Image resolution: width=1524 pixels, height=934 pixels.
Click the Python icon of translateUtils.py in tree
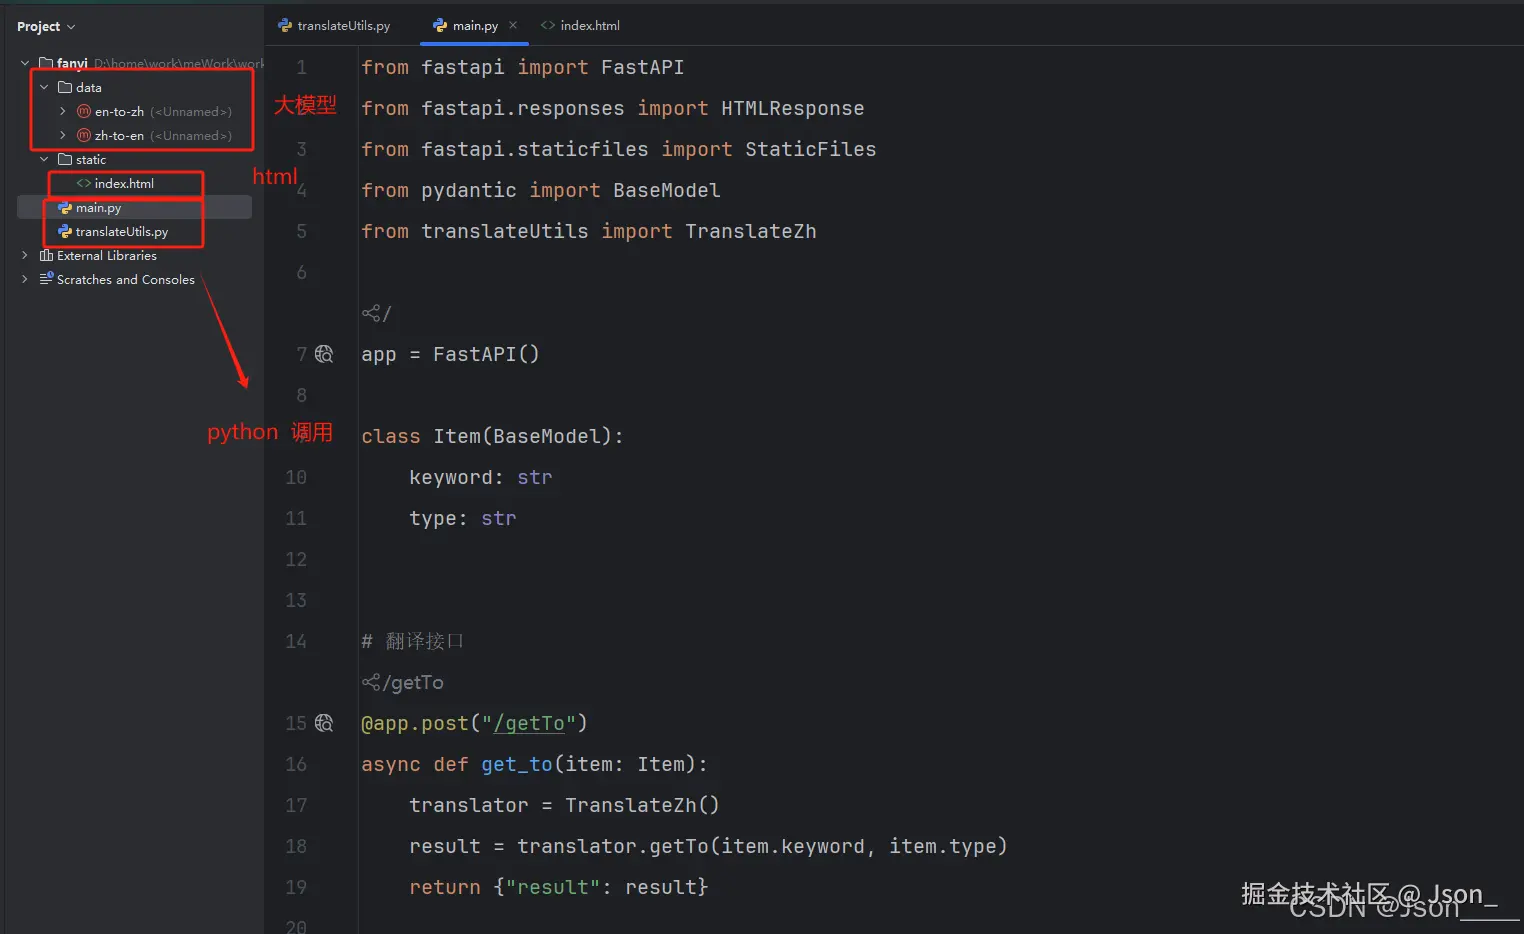click(x=65, y=232)
